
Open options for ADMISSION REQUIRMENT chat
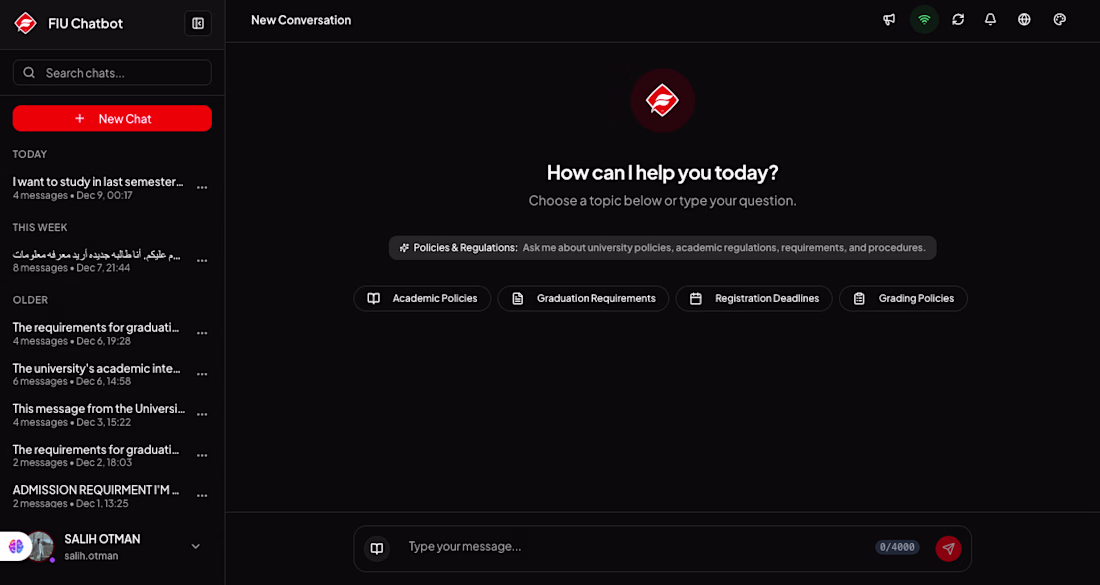(202, 496)
